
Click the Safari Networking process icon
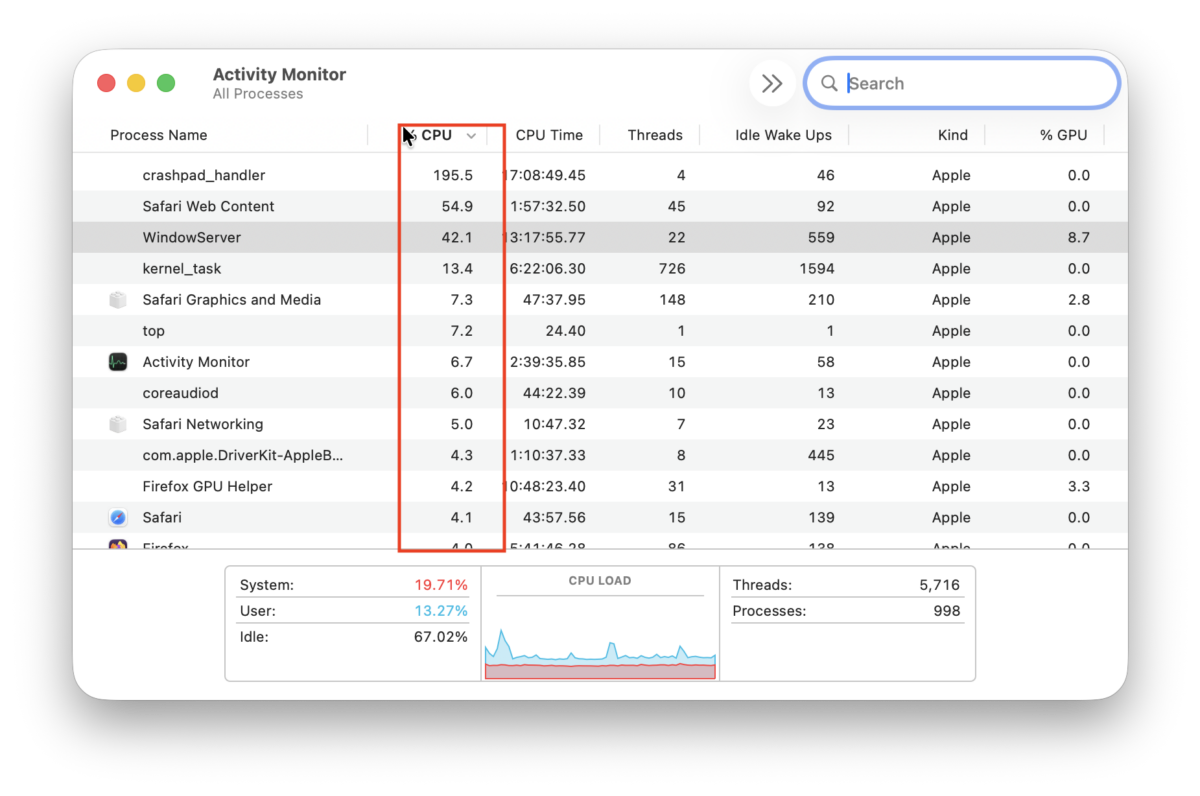[118, 424]
